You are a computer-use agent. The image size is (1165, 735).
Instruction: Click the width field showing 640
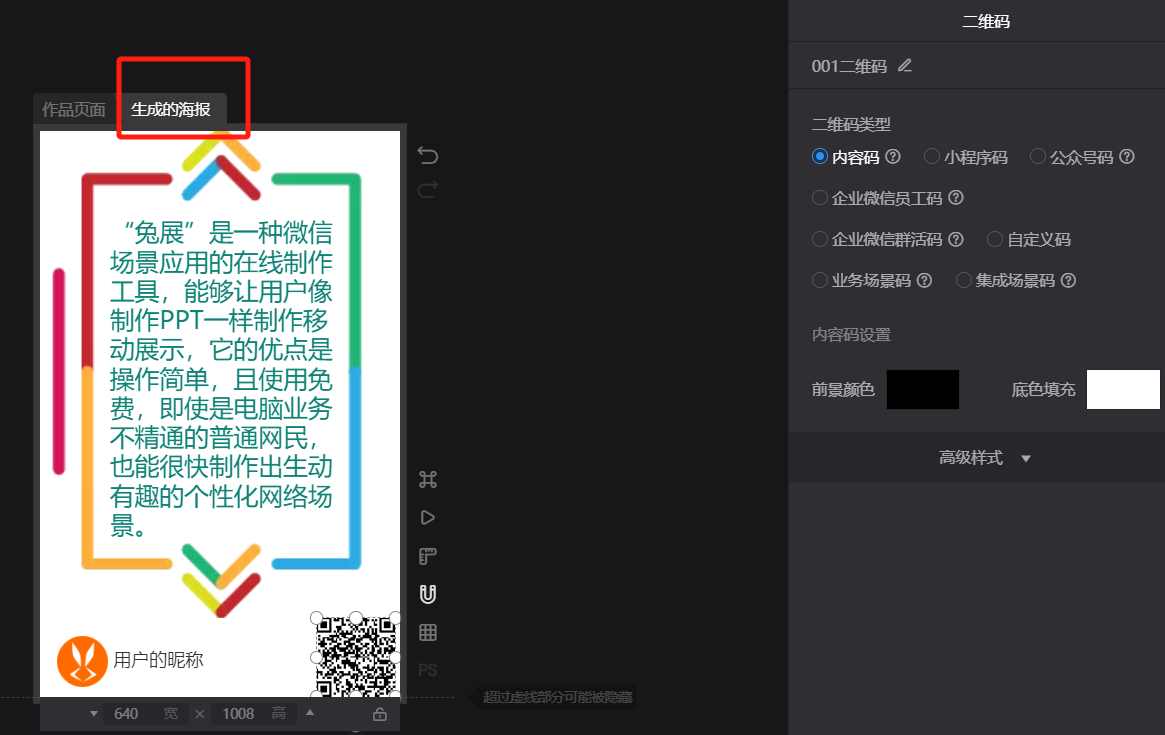tap(144, 713)
